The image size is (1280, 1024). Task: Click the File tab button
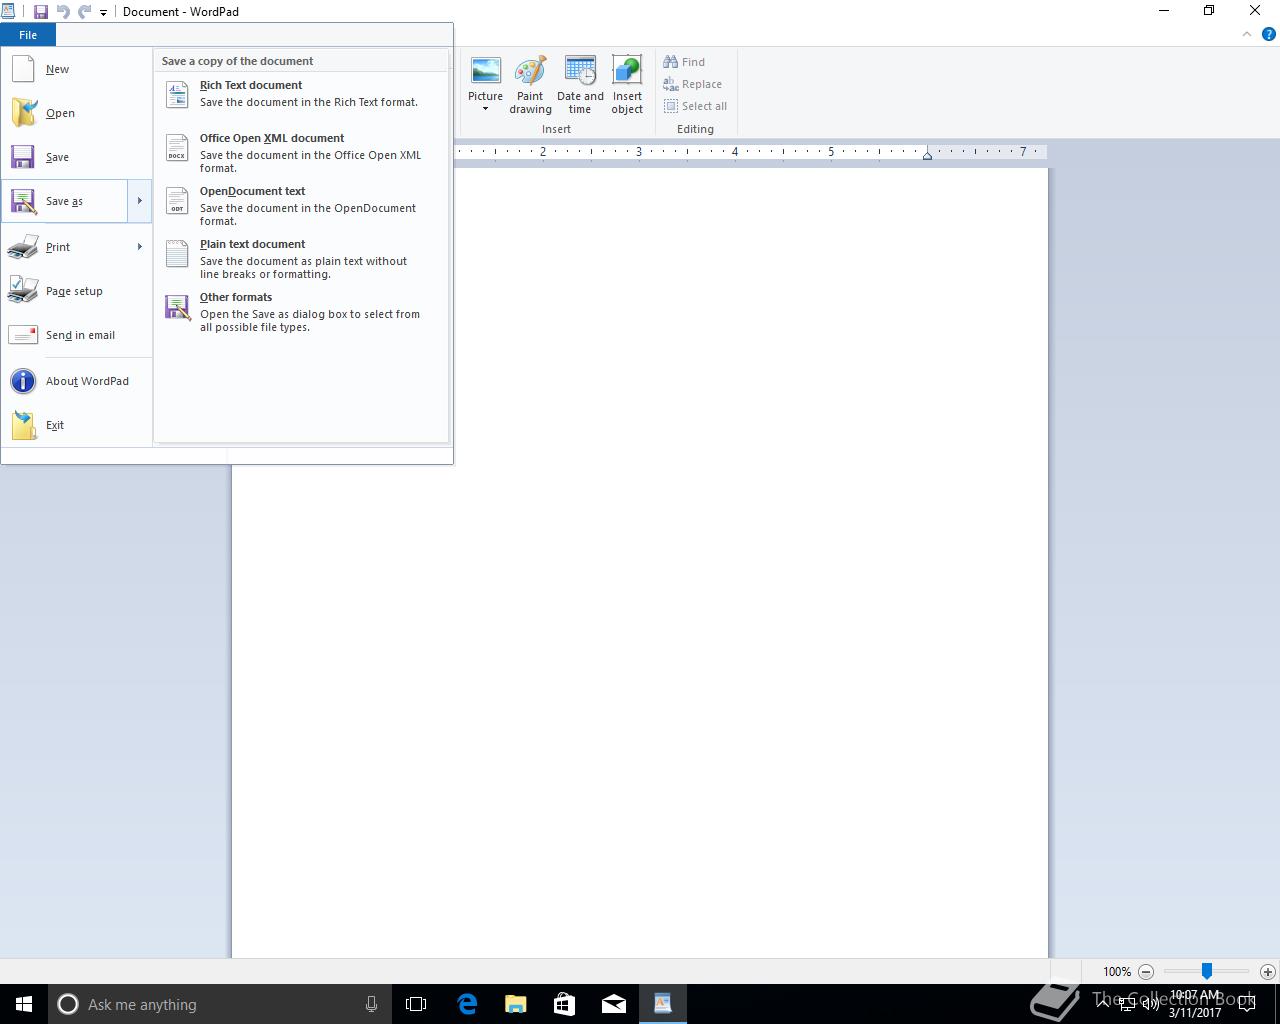(x=28, y=35)
